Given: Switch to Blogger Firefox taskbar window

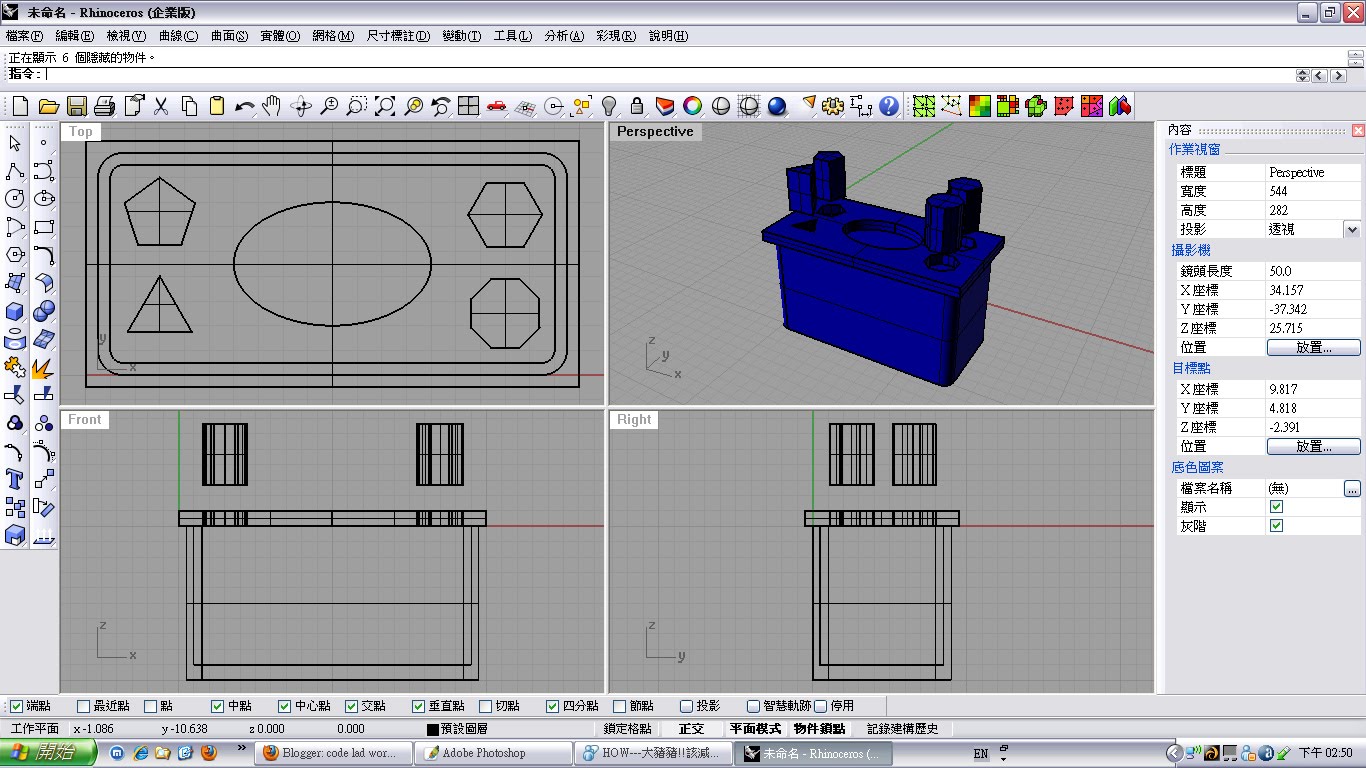Looking at the screenshot, I should tap(334, 753).
